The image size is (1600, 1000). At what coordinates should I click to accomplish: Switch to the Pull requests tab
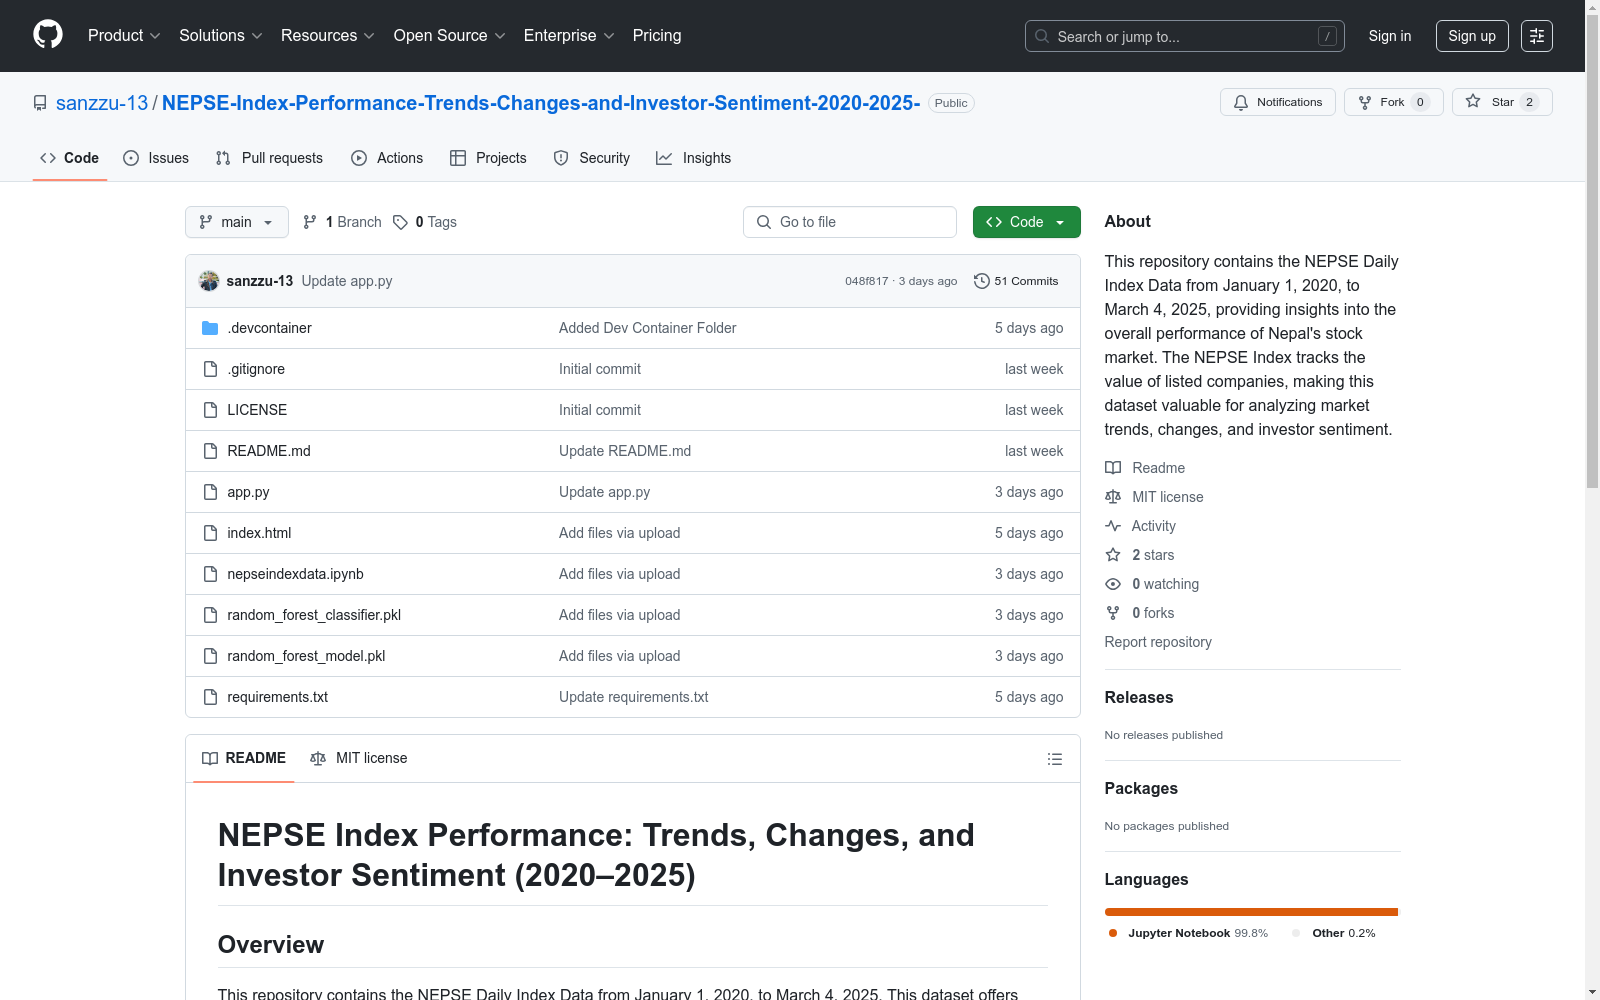point(269,158)
